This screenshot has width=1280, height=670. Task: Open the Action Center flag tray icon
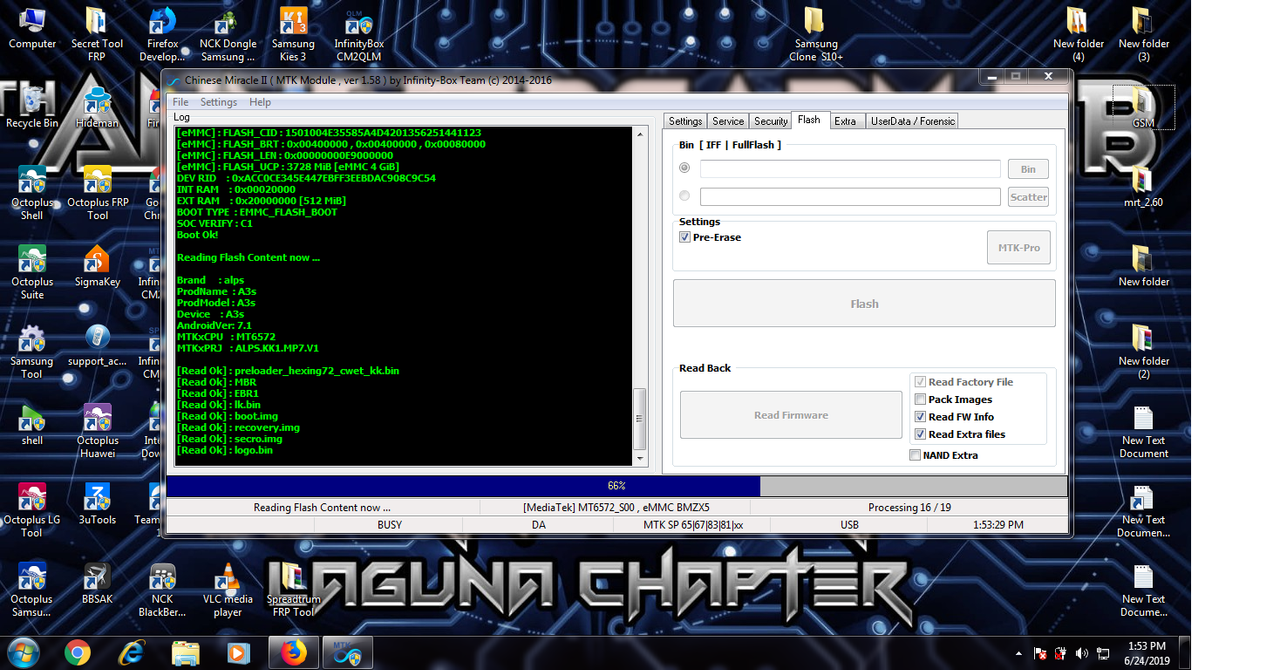1042,653
